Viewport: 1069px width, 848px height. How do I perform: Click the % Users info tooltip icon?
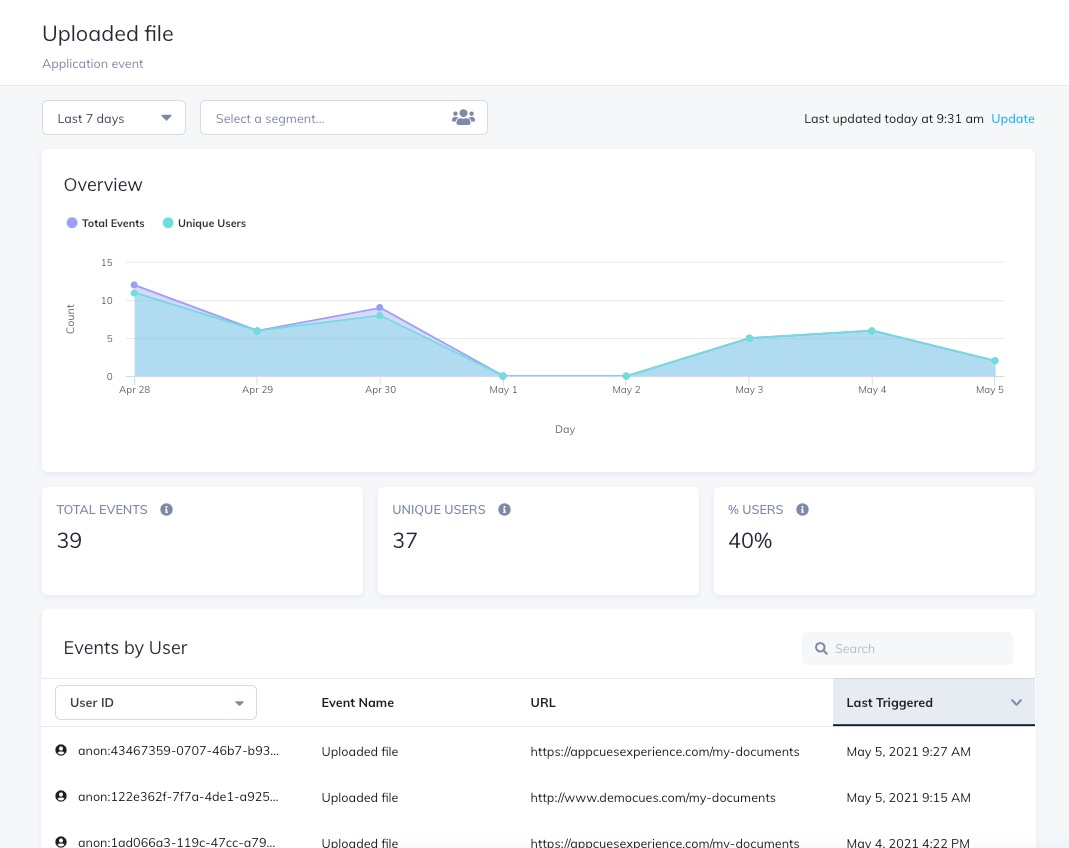(x=802, y=509)
